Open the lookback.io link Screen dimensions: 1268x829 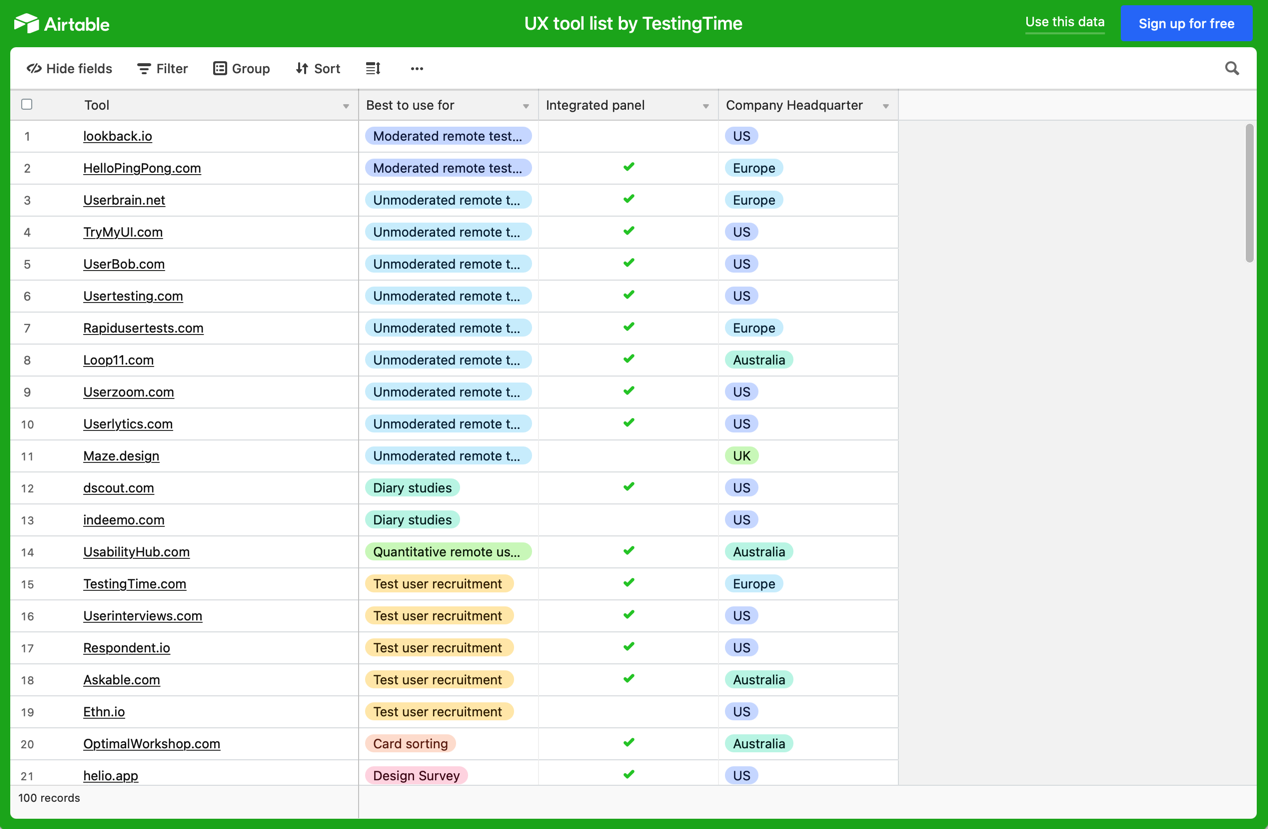(118, 136)
